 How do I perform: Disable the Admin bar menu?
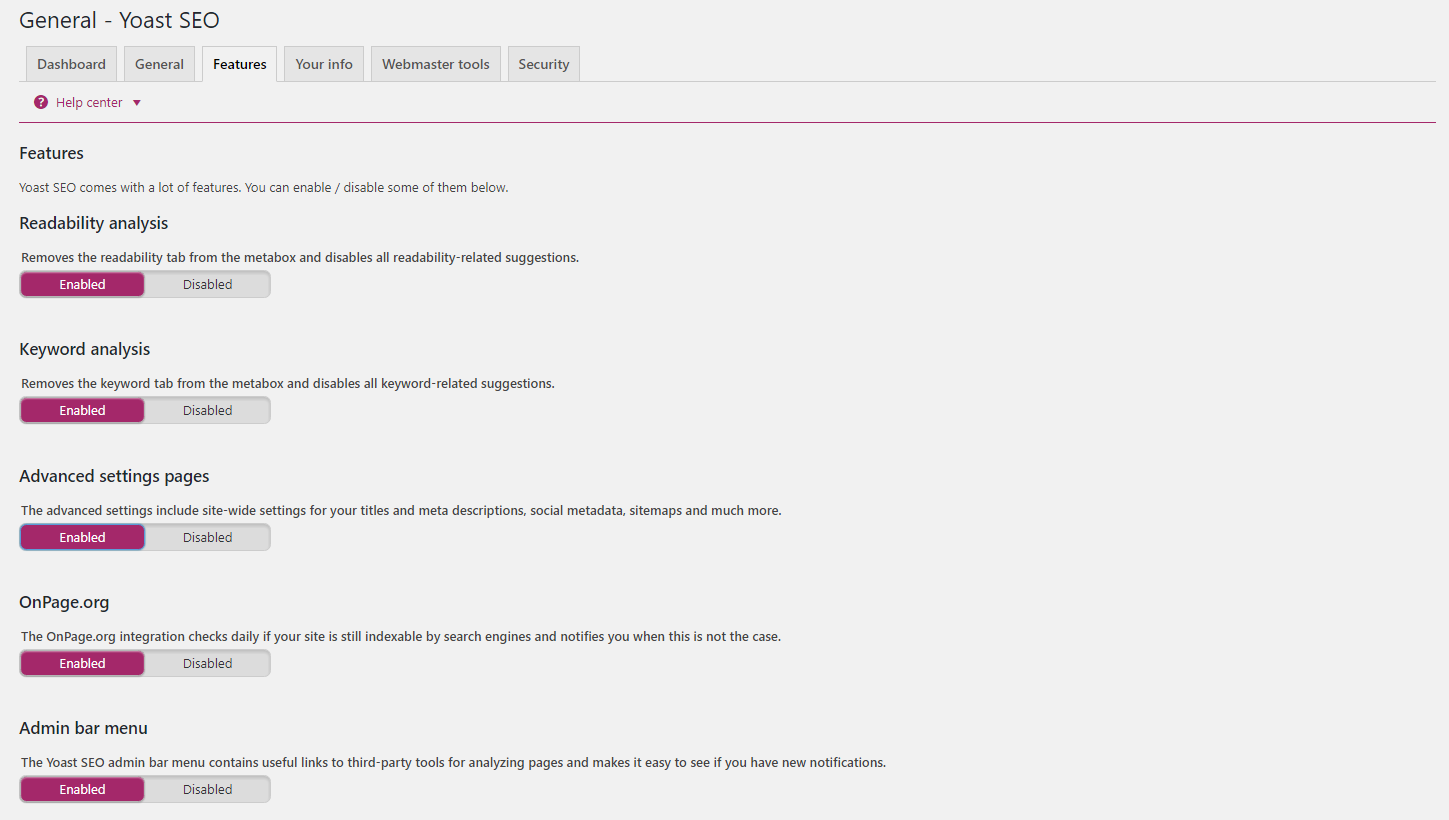point(207,789)
